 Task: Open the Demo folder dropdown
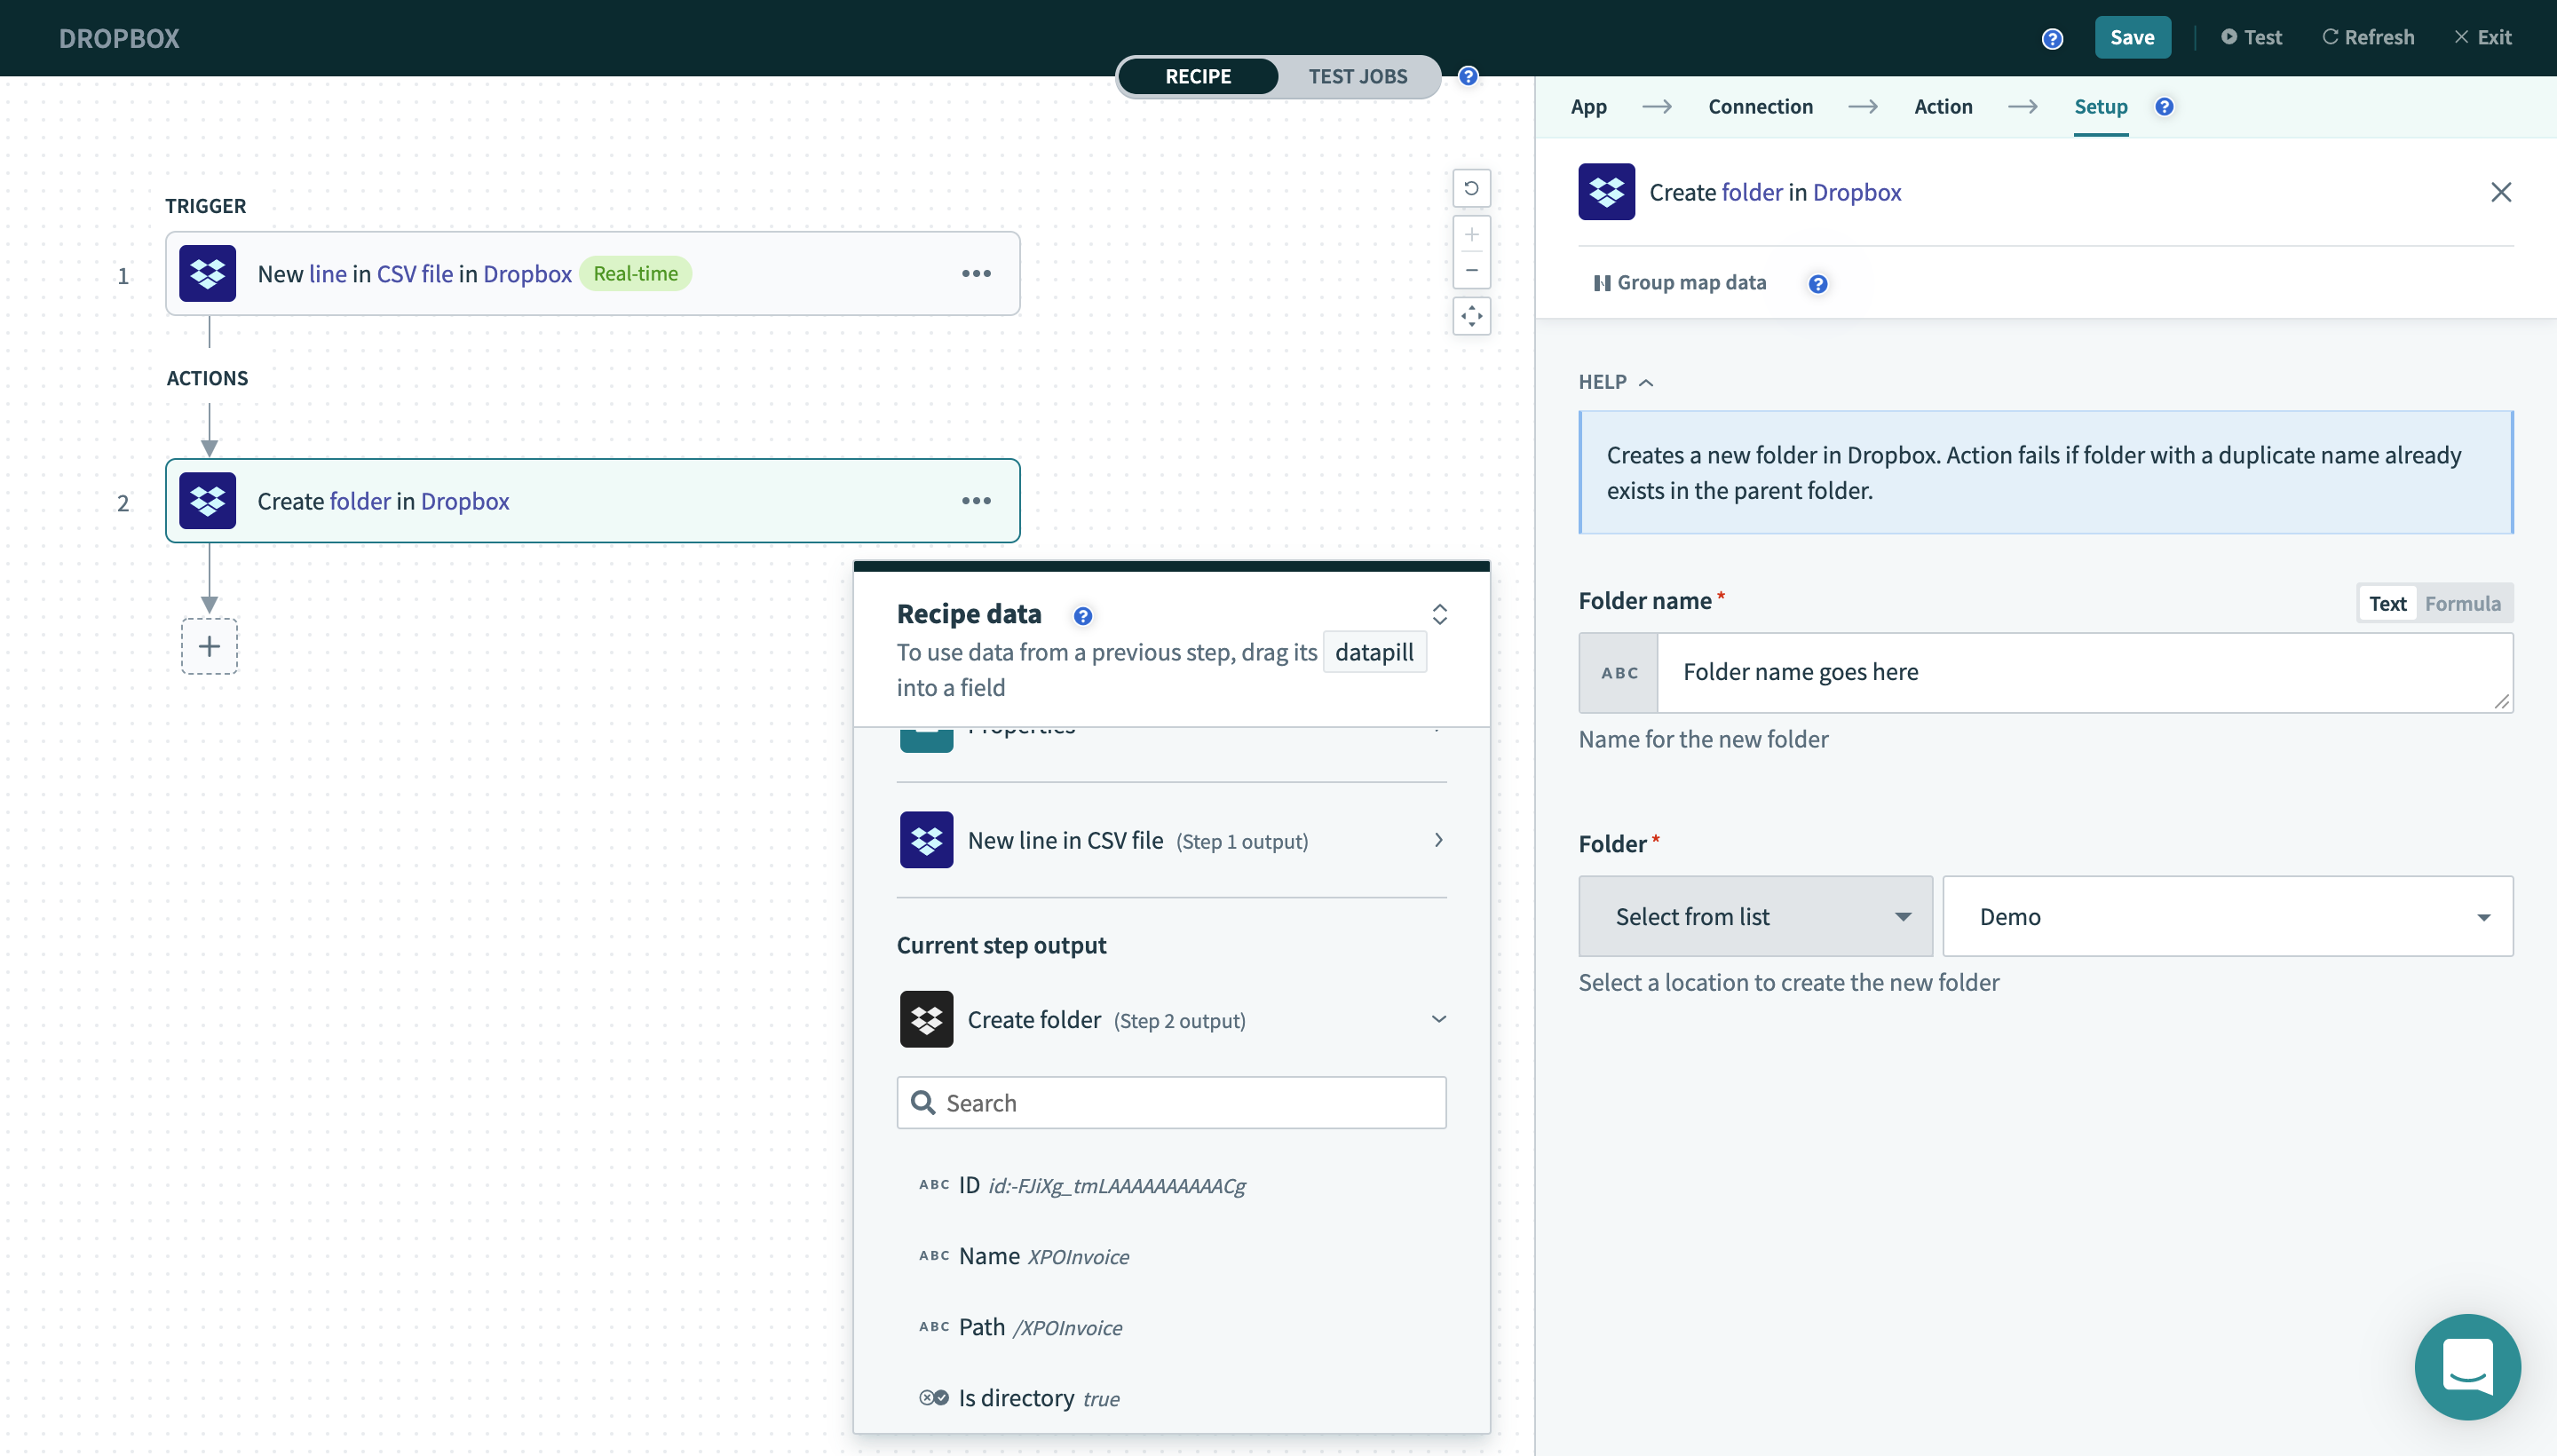2227,916
